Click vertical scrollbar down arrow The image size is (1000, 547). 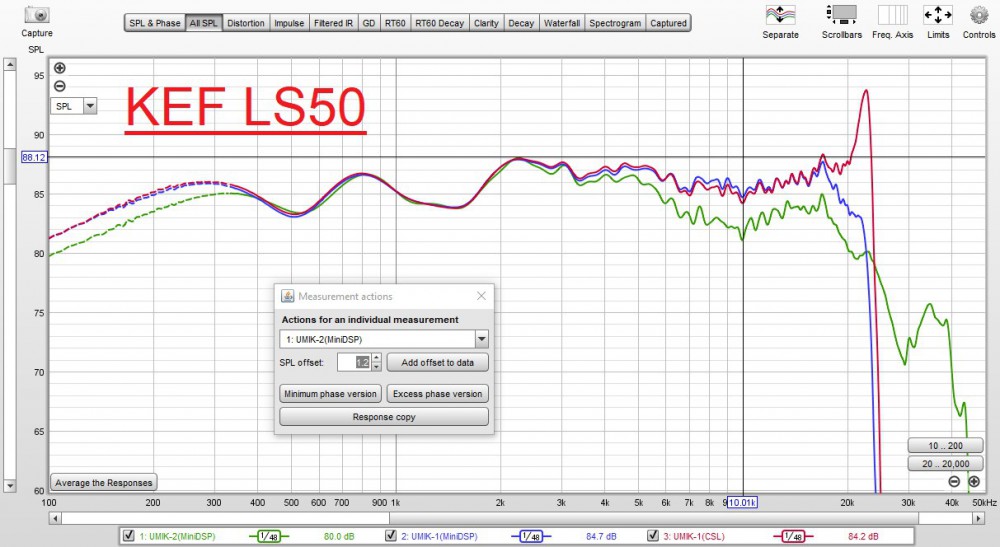(9, 485)
